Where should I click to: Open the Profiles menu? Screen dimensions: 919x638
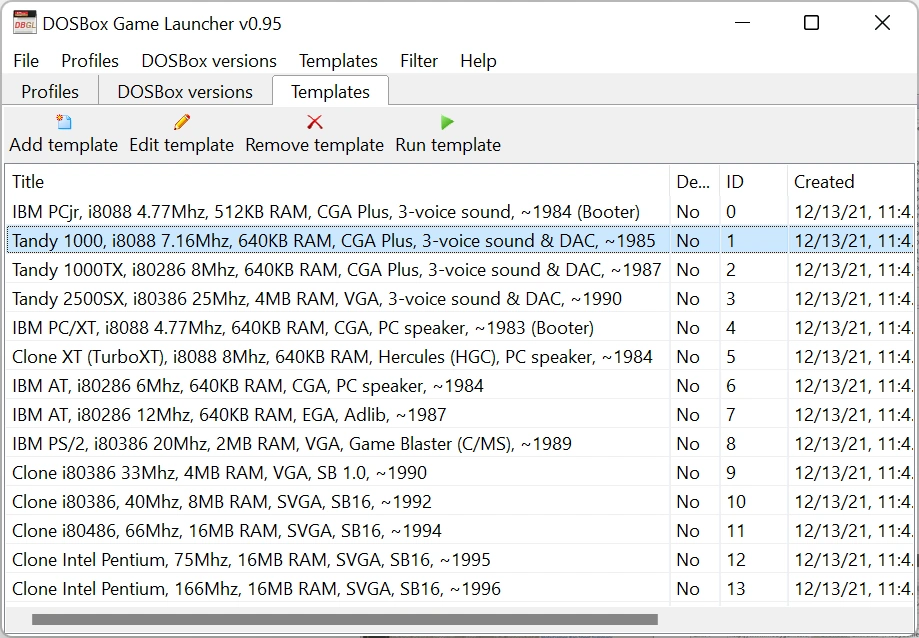[90, 61]
